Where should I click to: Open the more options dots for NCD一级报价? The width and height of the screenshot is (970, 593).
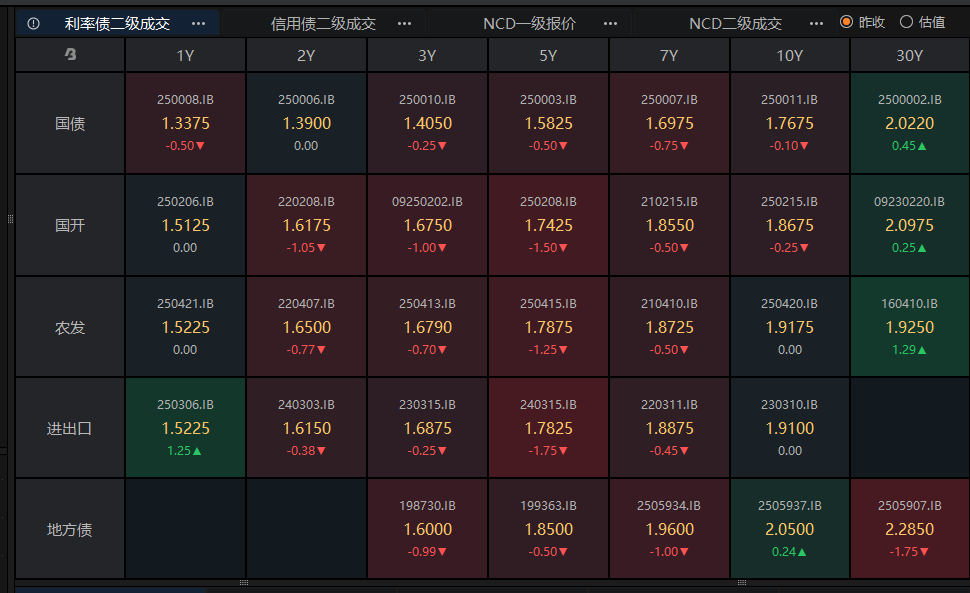610,23
